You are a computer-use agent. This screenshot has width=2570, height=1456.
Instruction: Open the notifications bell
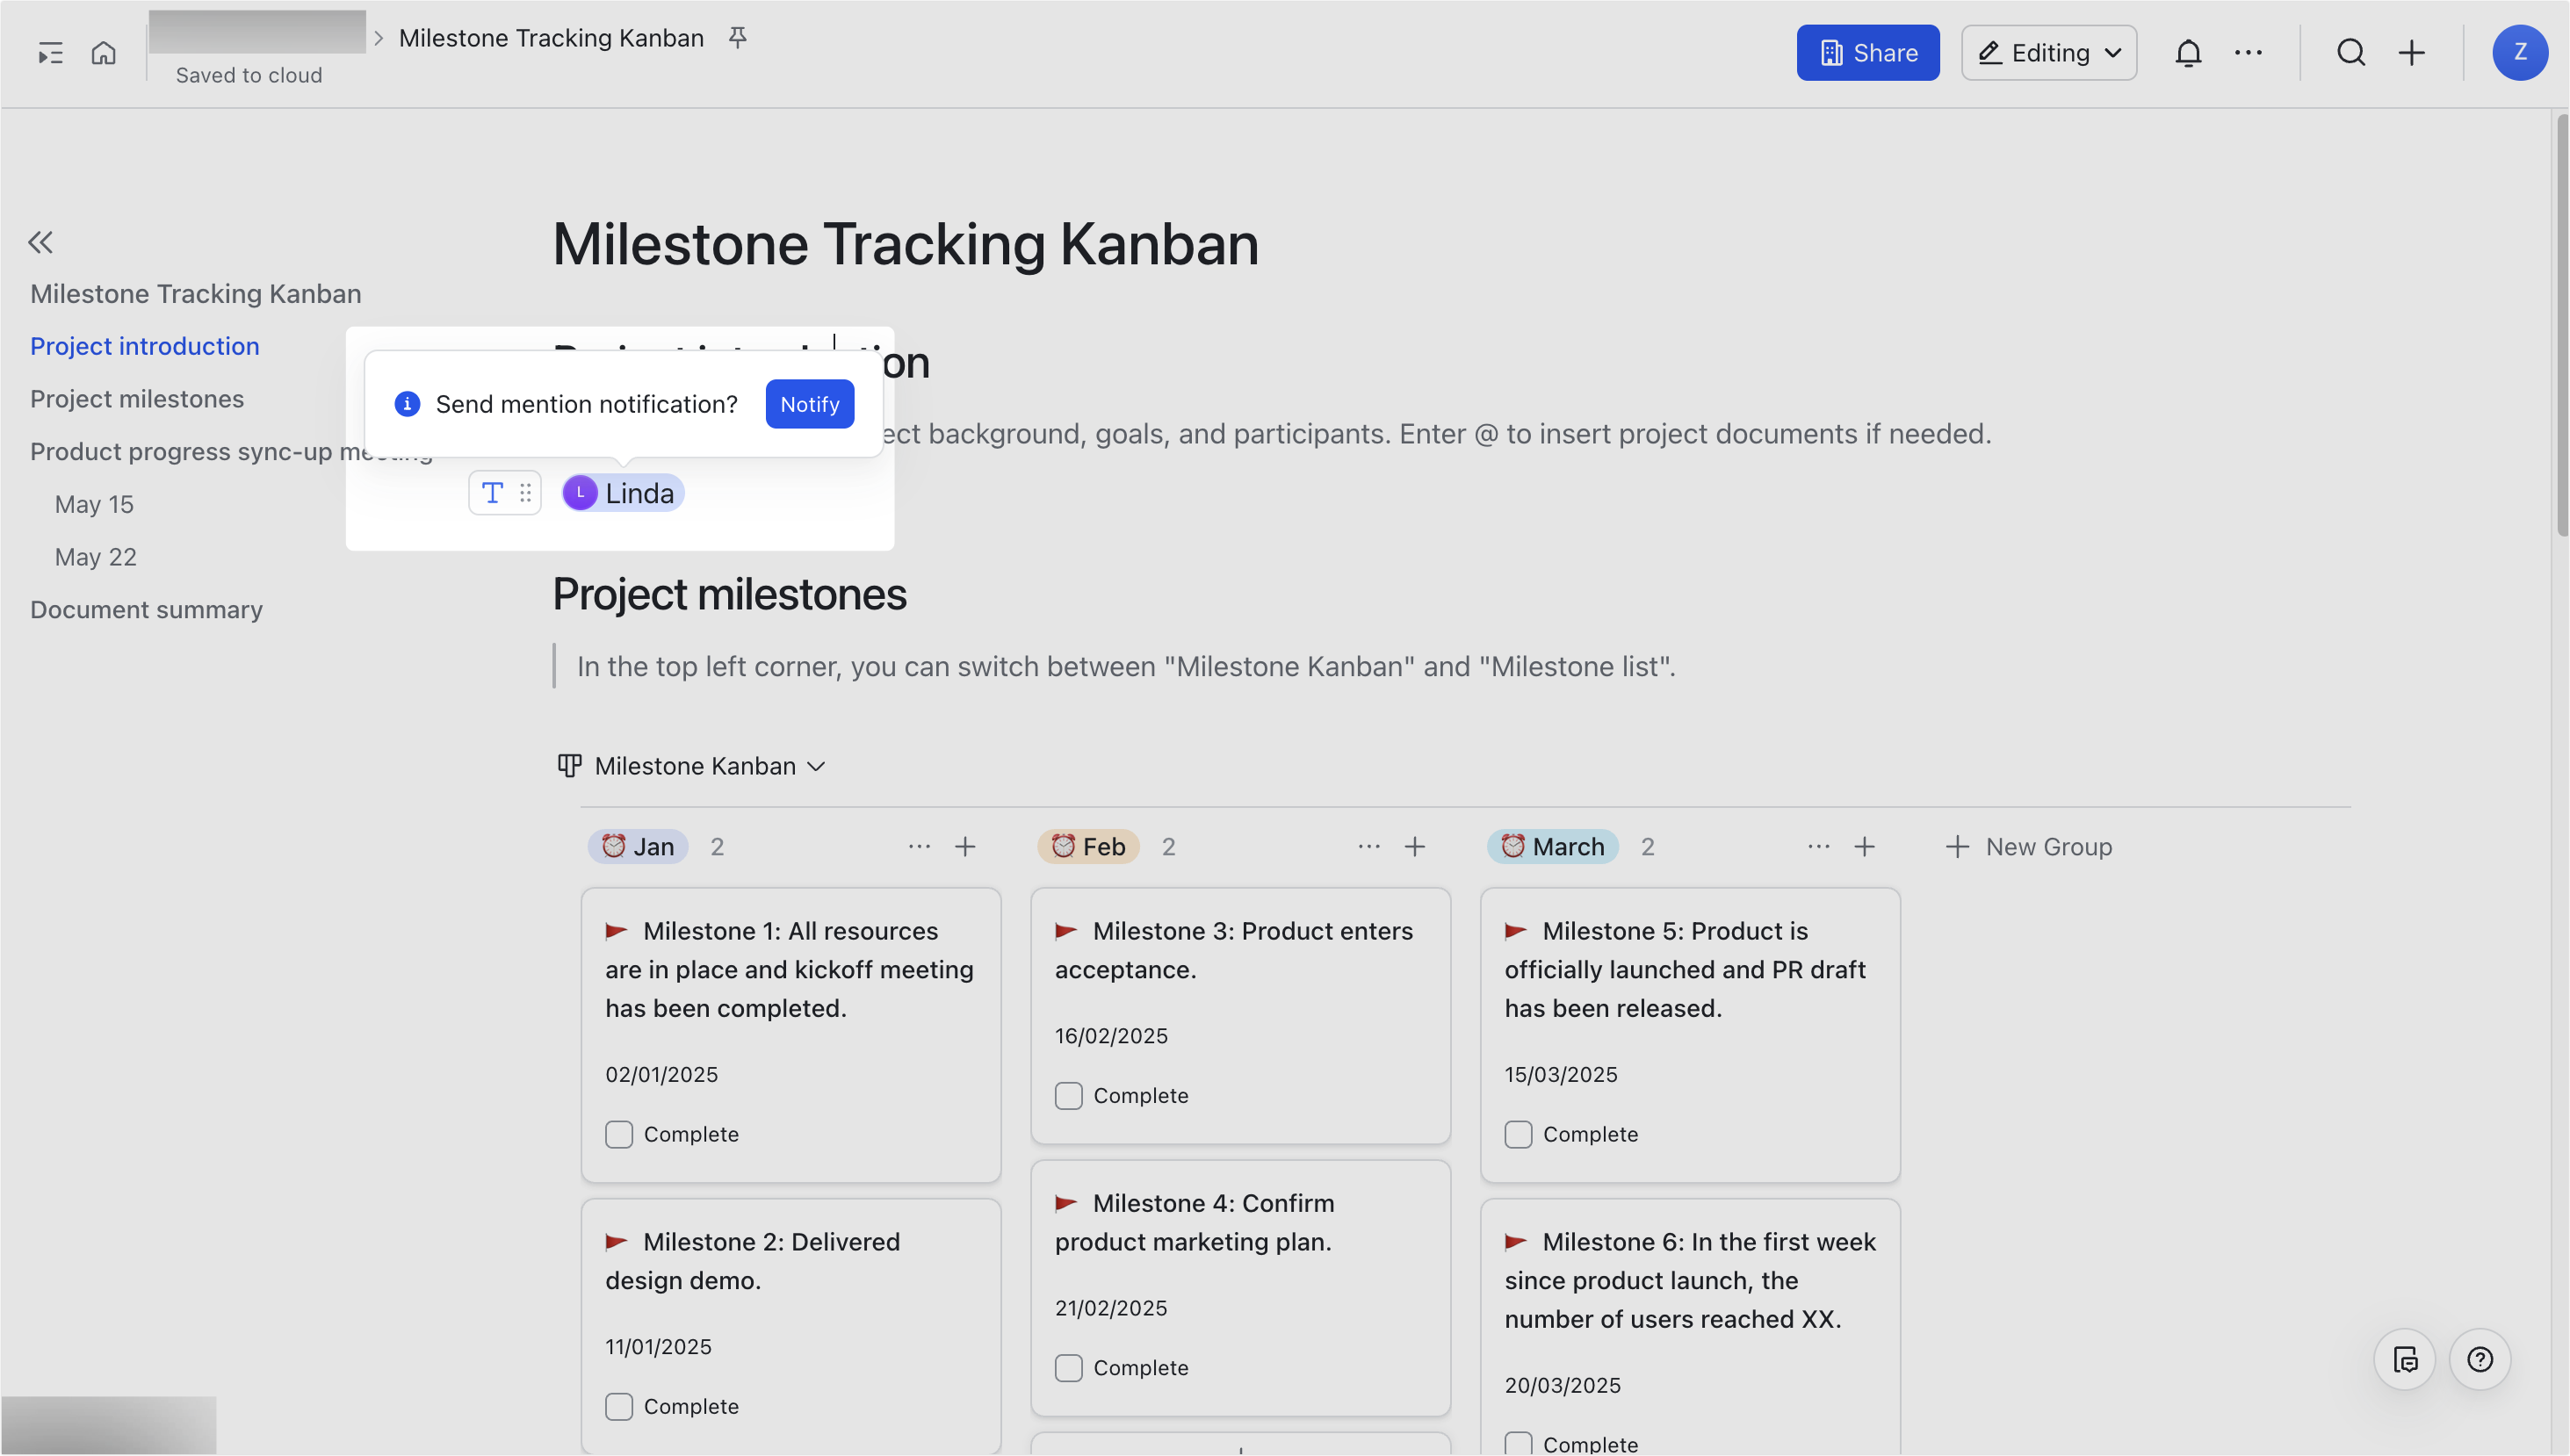pos(2188,53)
